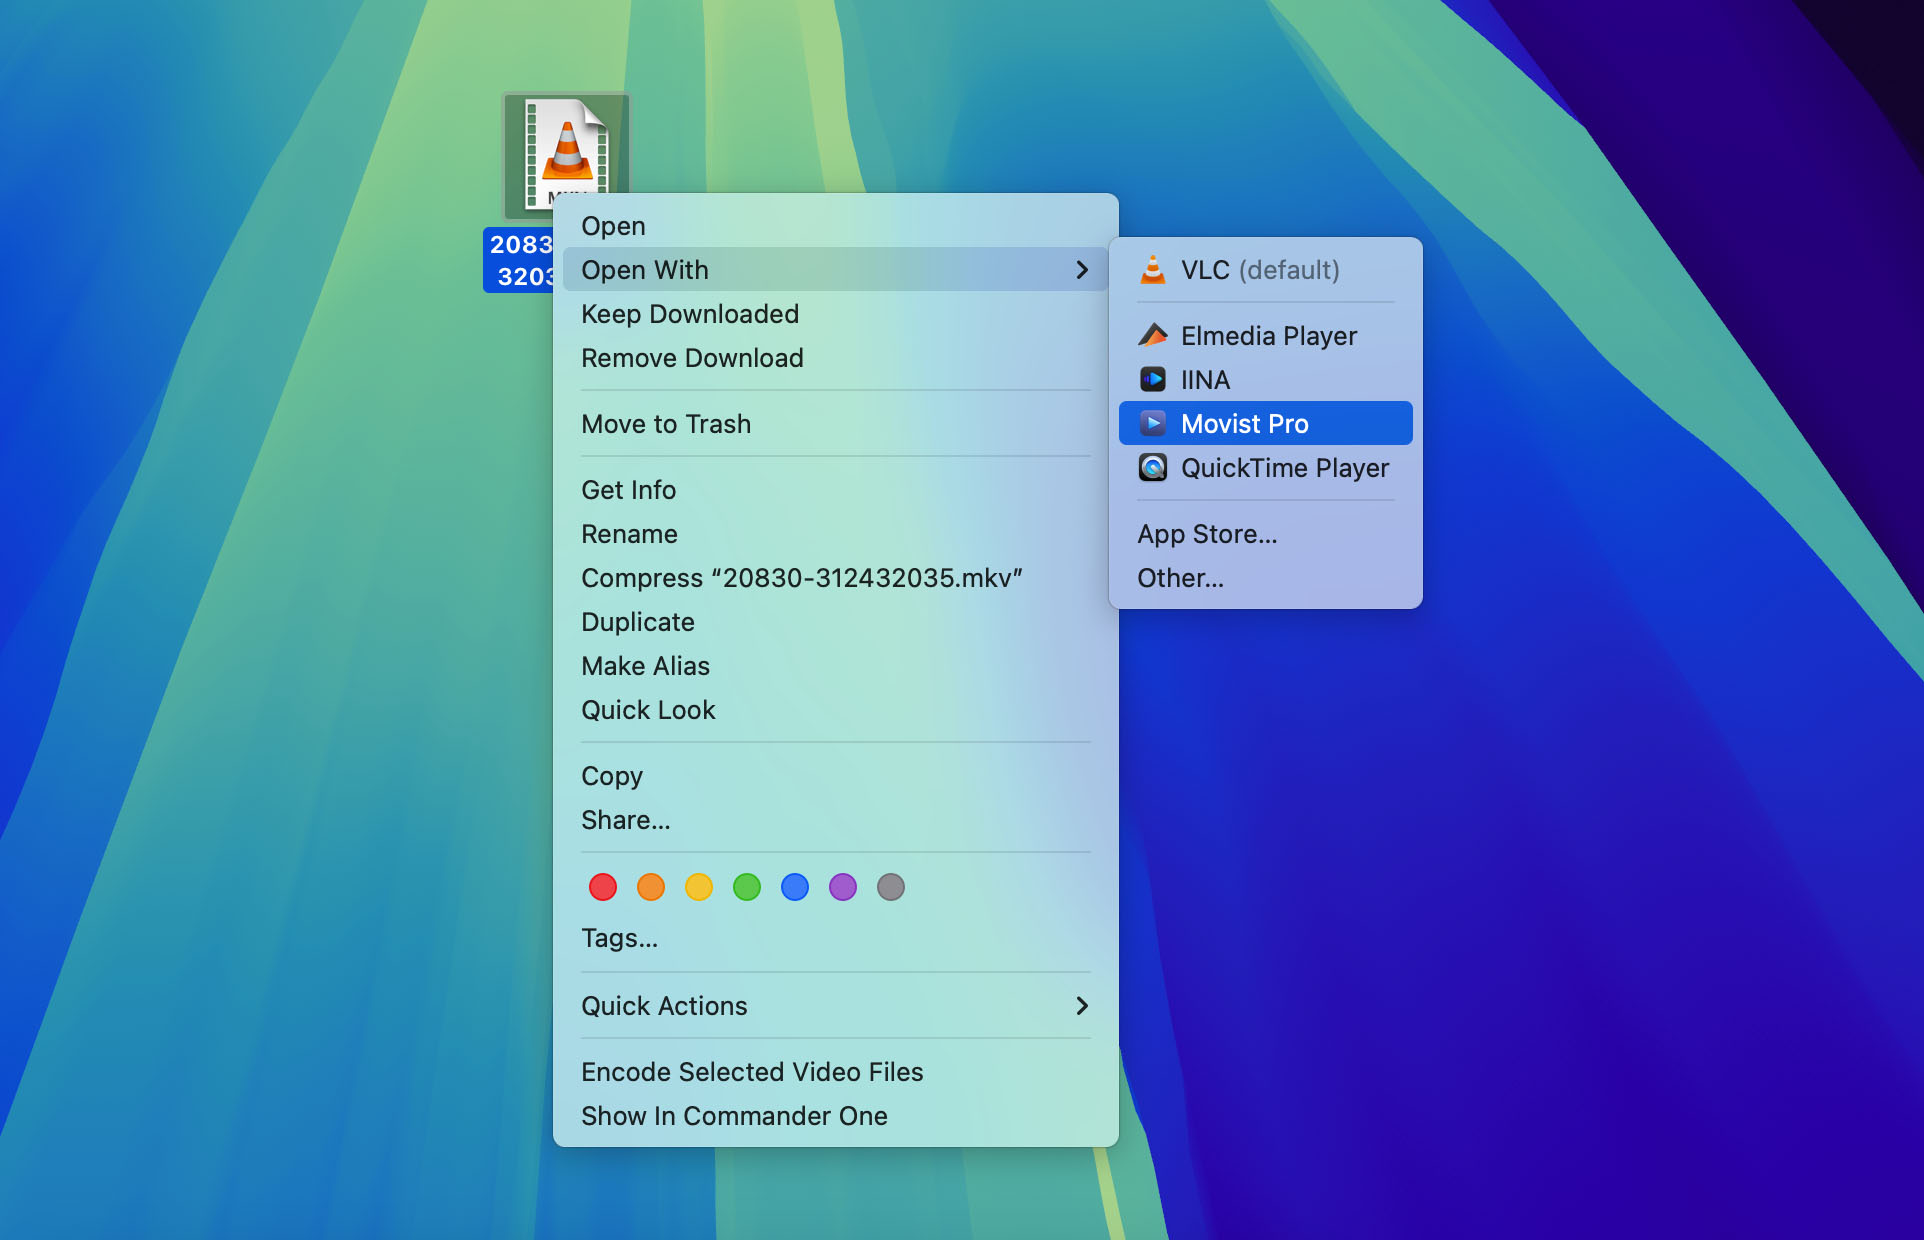Image resolution: width=1924 pixels, height=1240 pixels.
Task: Open App Store… from submenu
Action: coord(1207,534)
